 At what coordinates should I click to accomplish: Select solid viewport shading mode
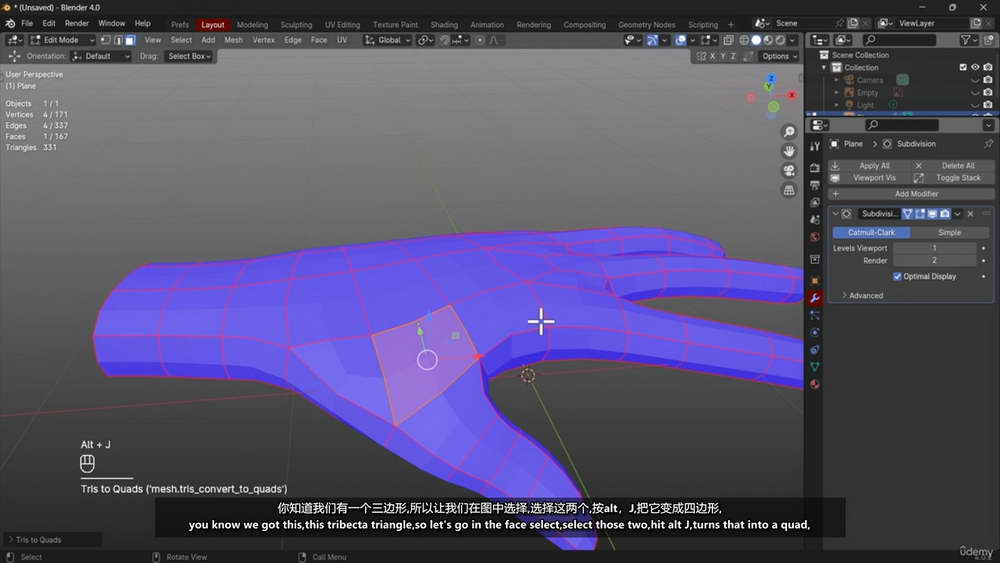click(756, 40)
